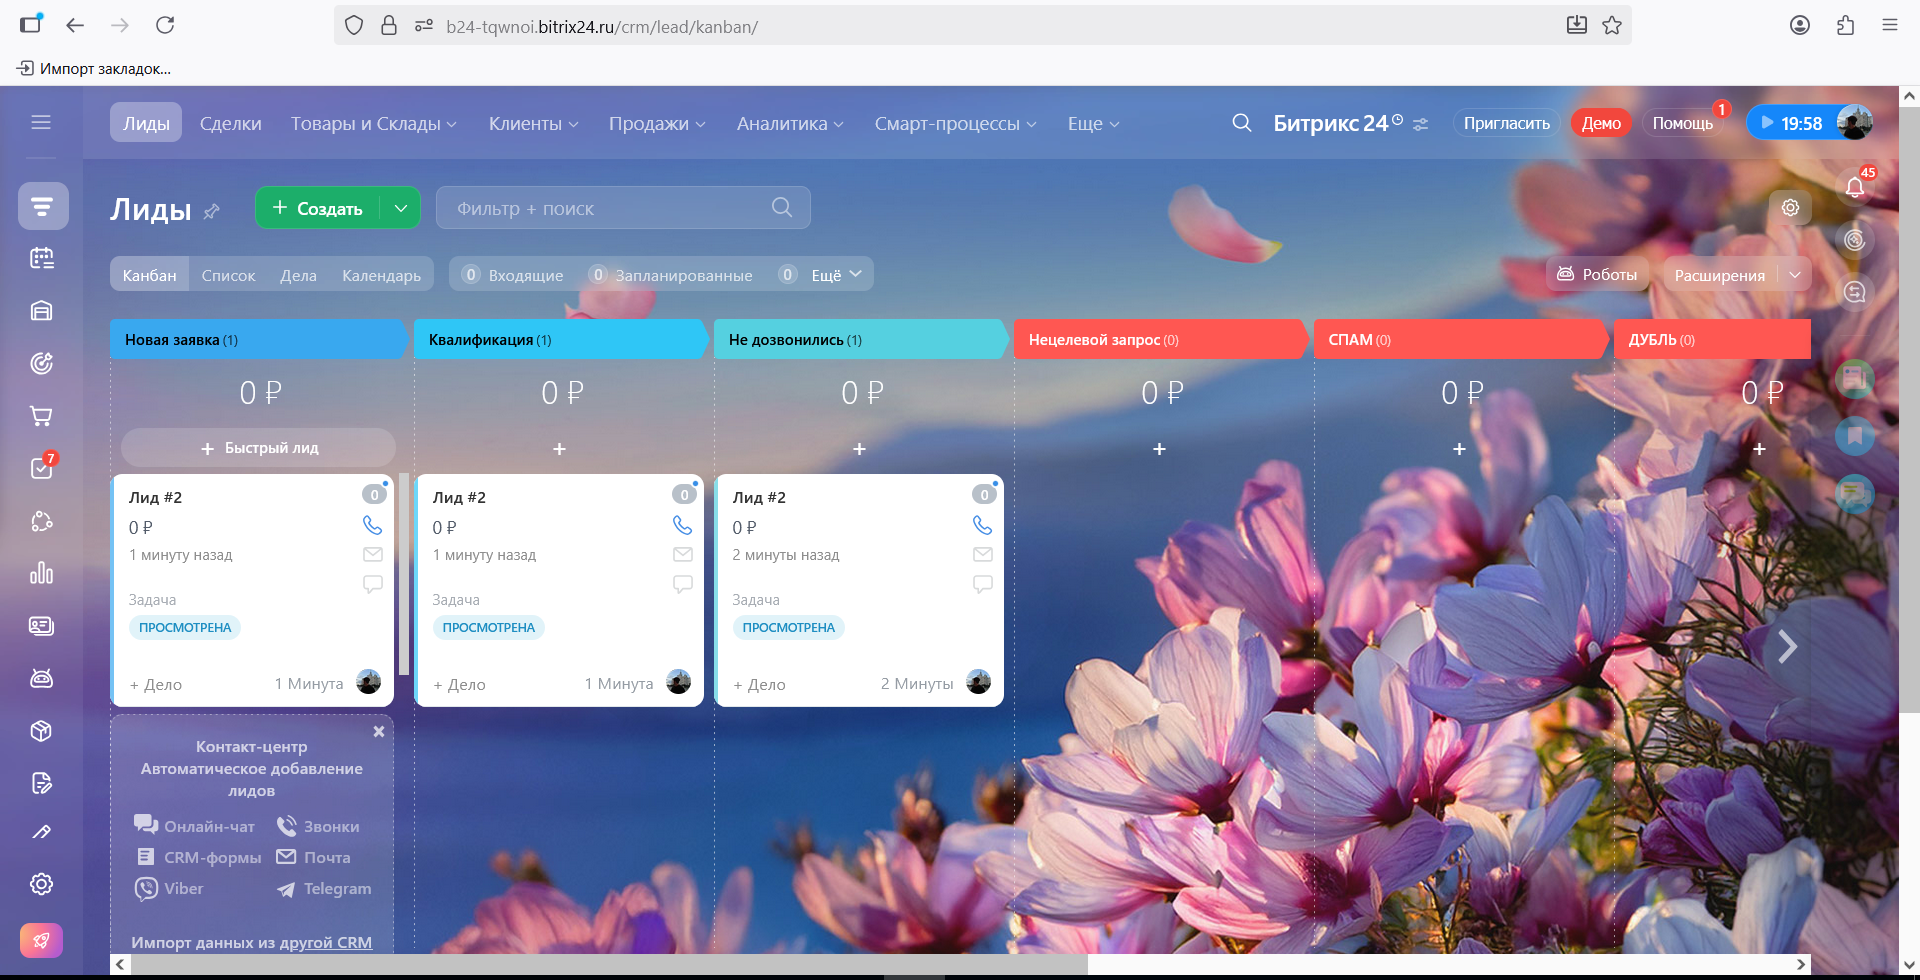Viewport: 1920px width, 980px height.
Task: Open the hamburger menu in left sidebar
Action: [x=41, y=122]
